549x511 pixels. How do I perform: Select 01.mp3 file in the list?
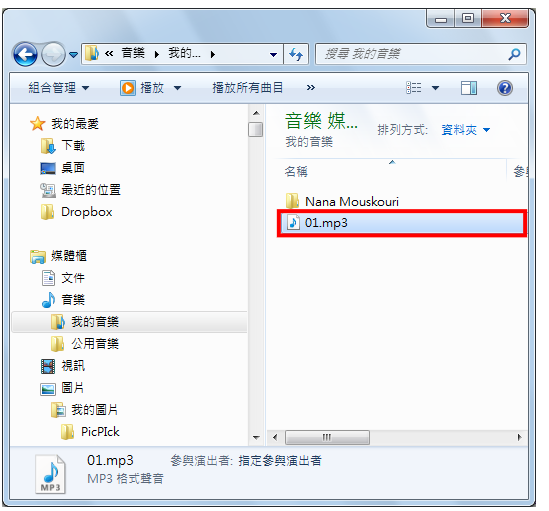[x=402, y=223]
